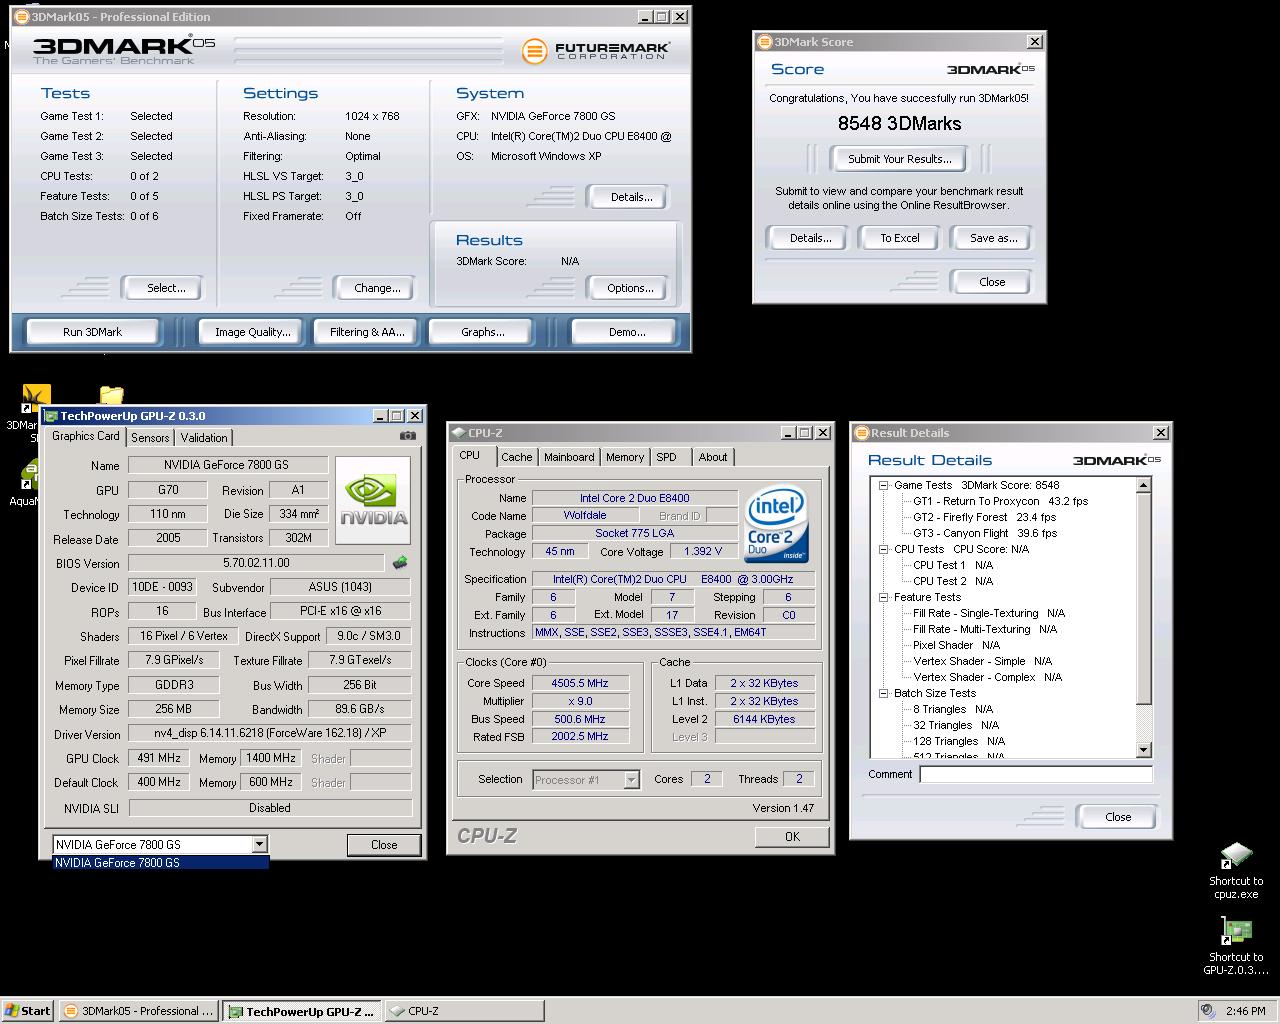Viewport: 1280px width, 1024px height.
Task: Click Close button in Result Details
Action: click(1118, 817)
